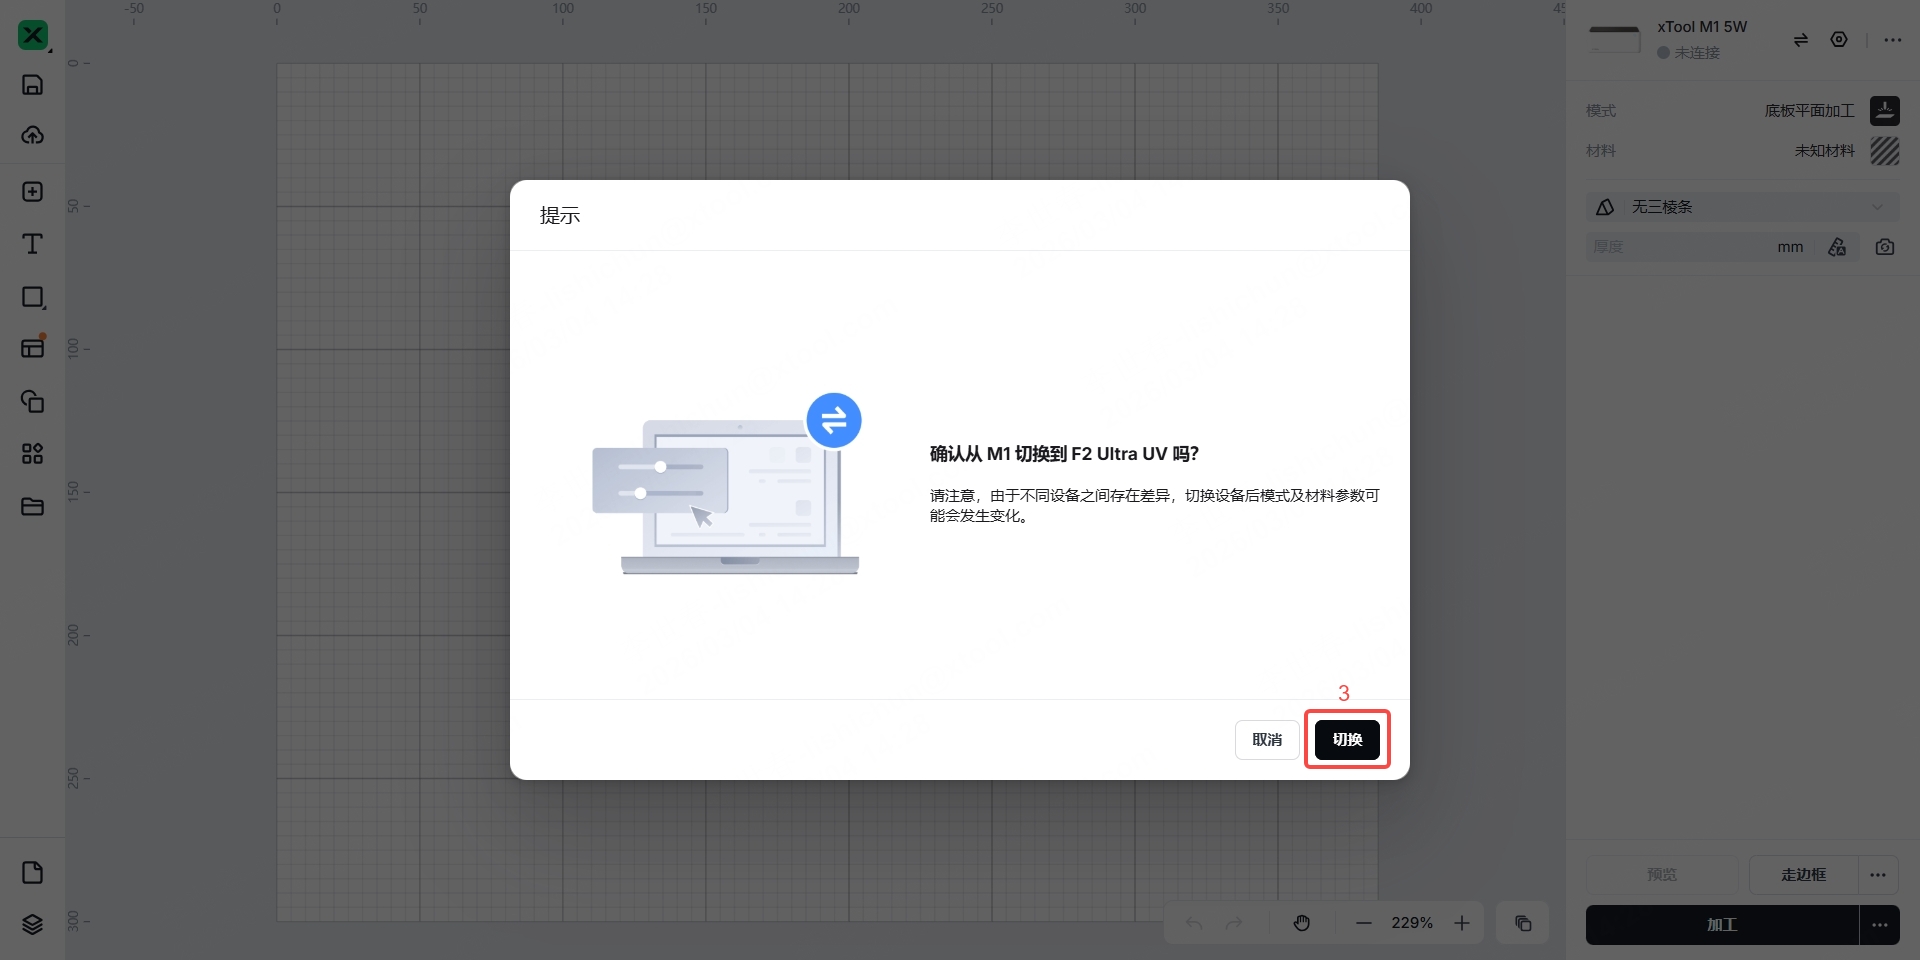The height and width of the screenshot is (960, 1920).
Task: Click the 切换 confirm button
Action: [1346, 740]
